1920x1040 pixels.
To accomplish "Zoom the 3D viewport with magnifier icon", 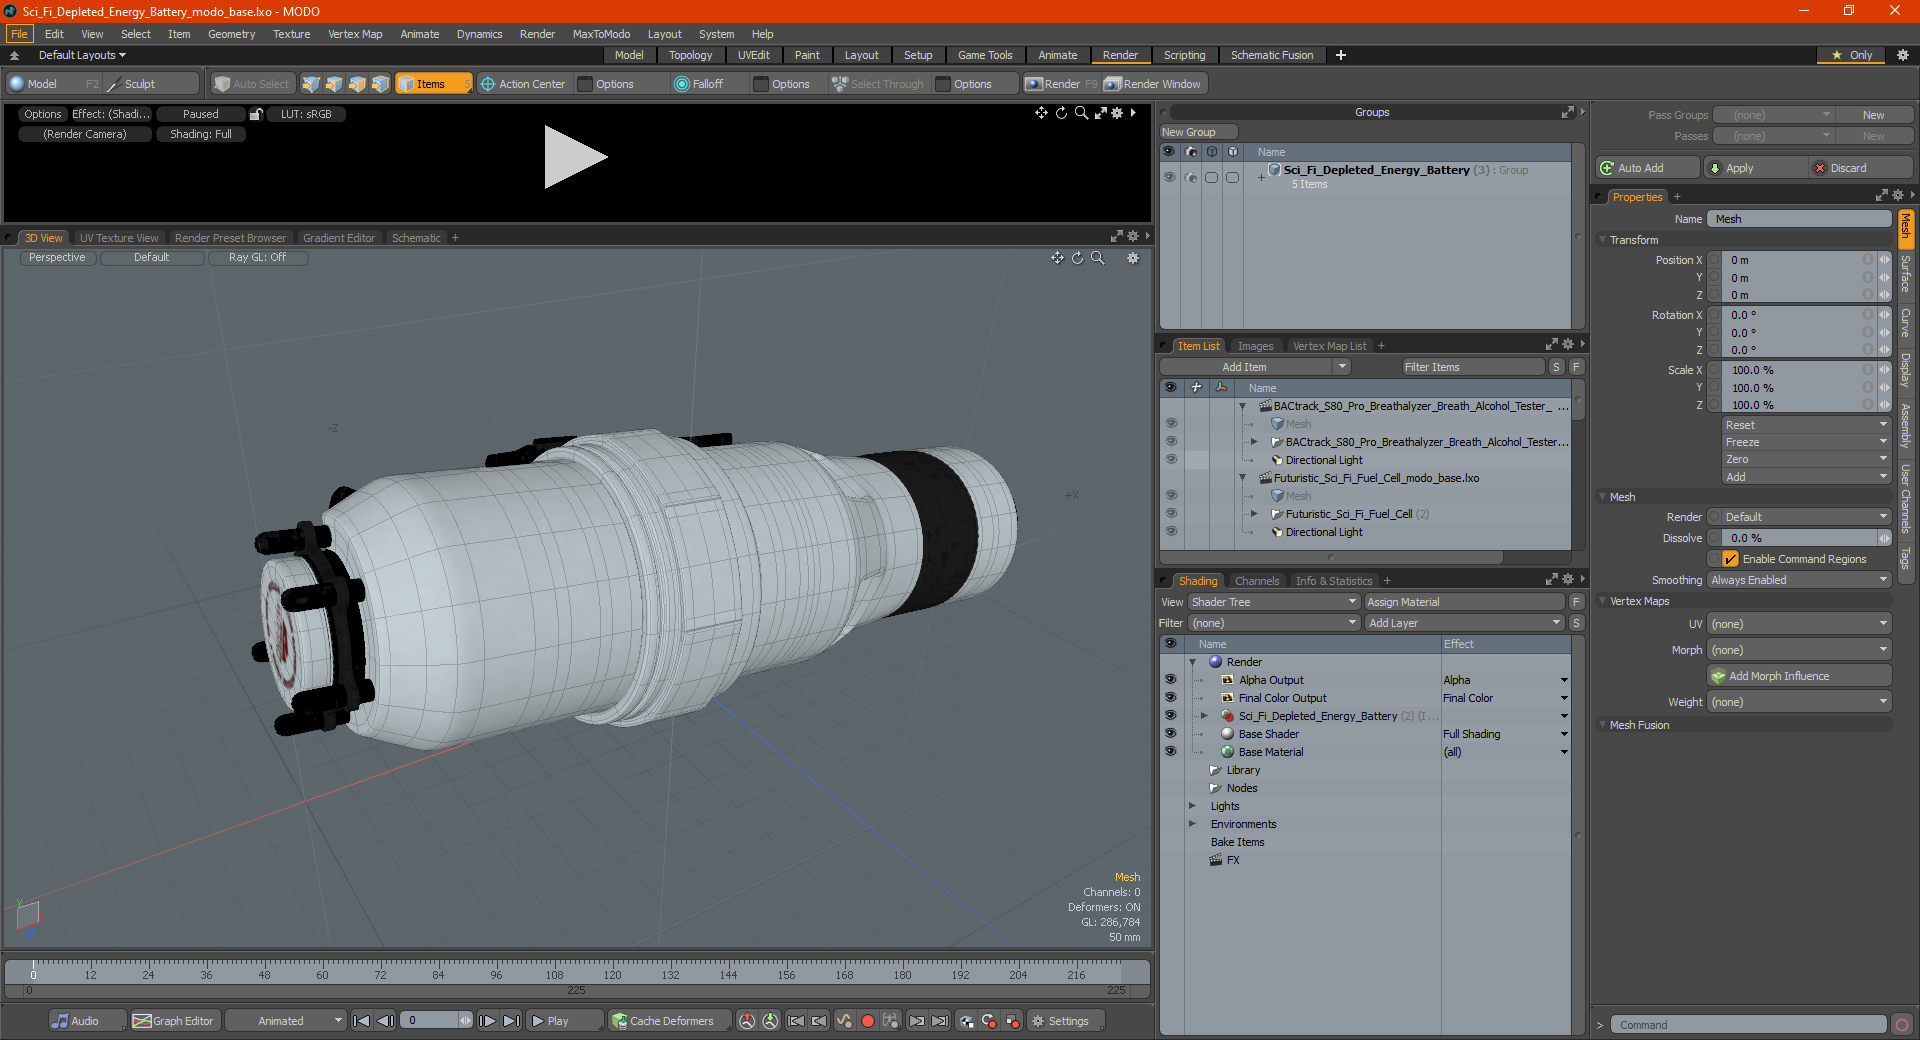I will pos(1098,258).
